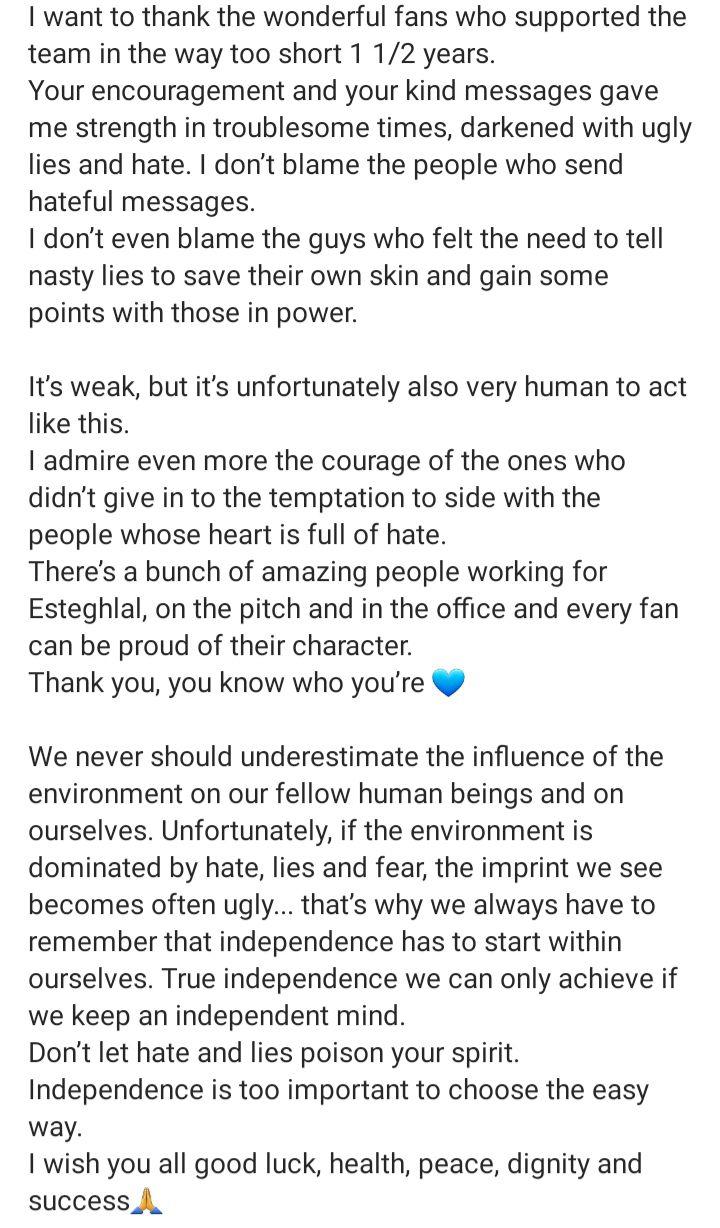Click the line starting "I admire even more"
Screen dimensions: 720x1228
(326, 461)
